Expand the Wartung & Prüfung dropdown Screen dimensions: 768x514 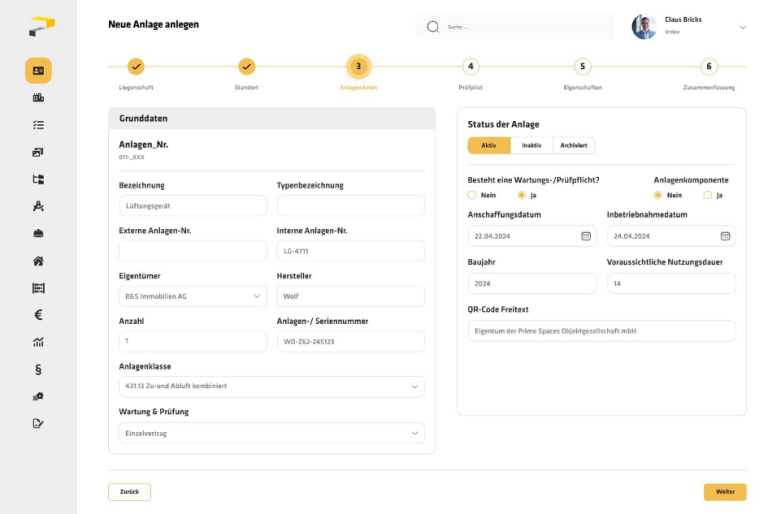[272, 433]
